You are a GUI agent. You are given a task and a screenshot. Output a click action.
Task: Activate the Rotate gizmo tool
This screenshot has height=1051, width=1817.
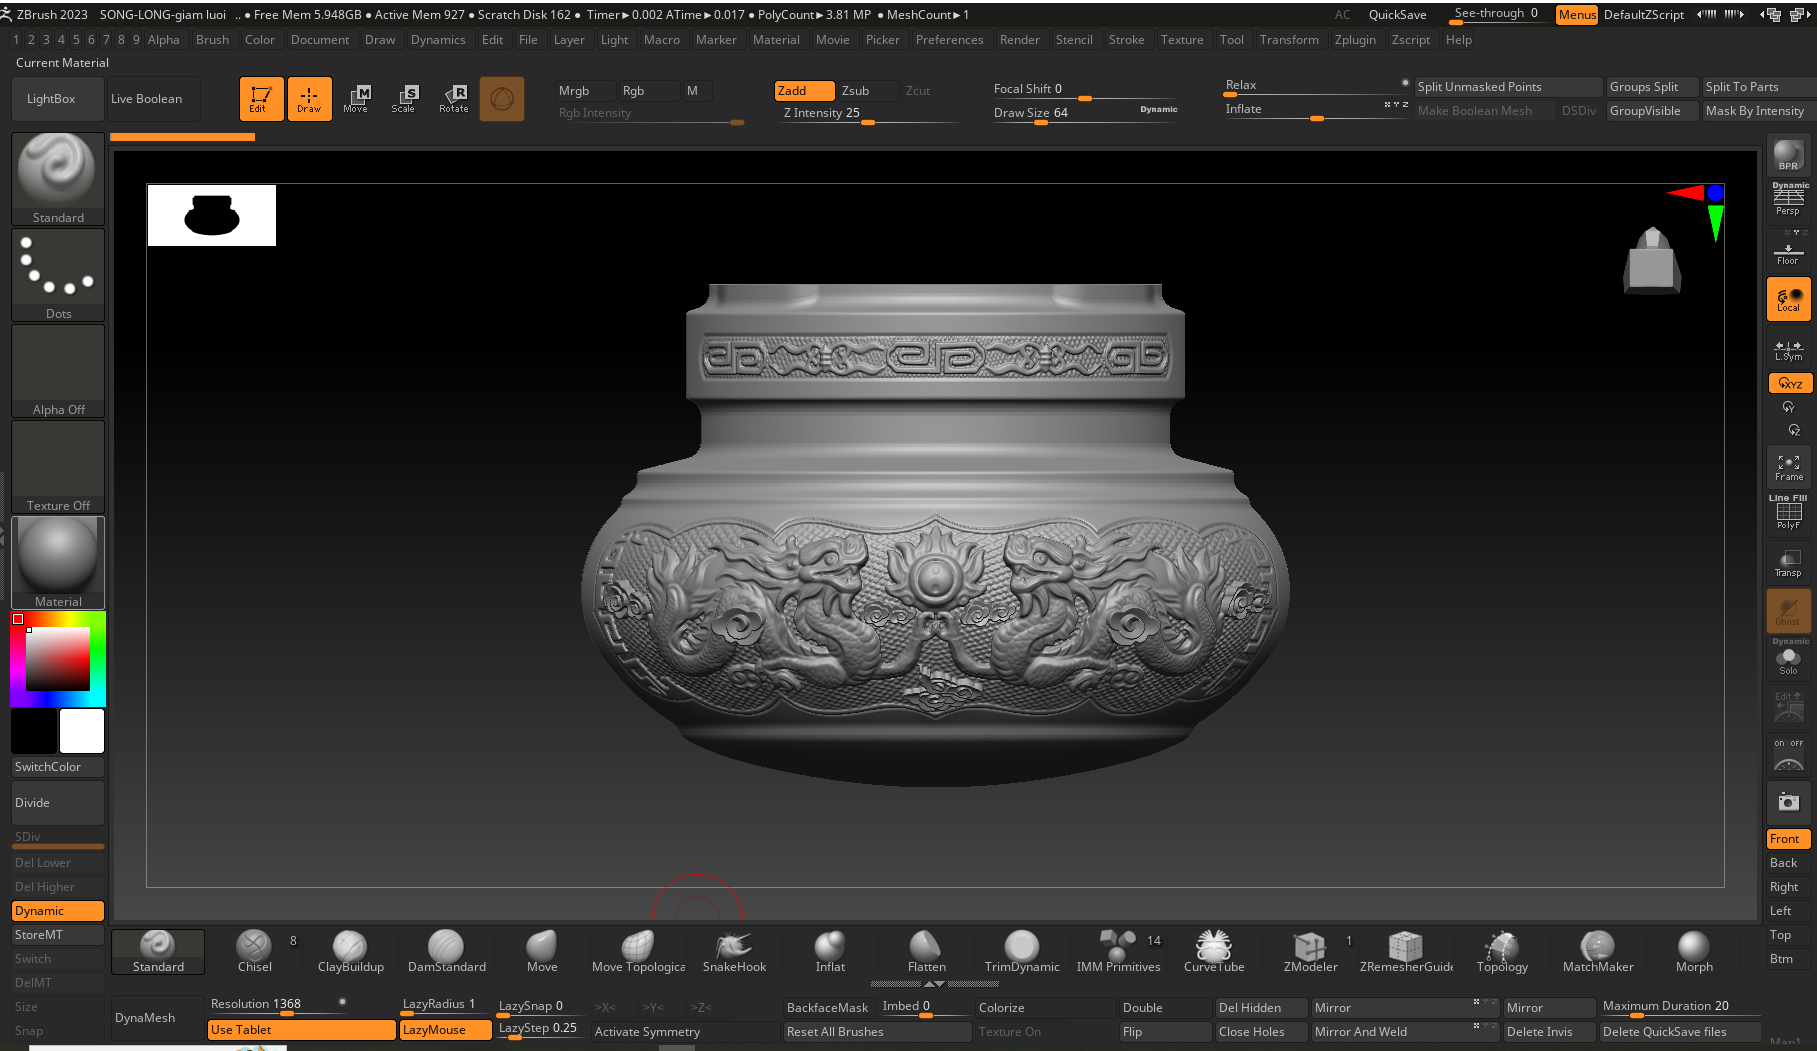point(454,98)
